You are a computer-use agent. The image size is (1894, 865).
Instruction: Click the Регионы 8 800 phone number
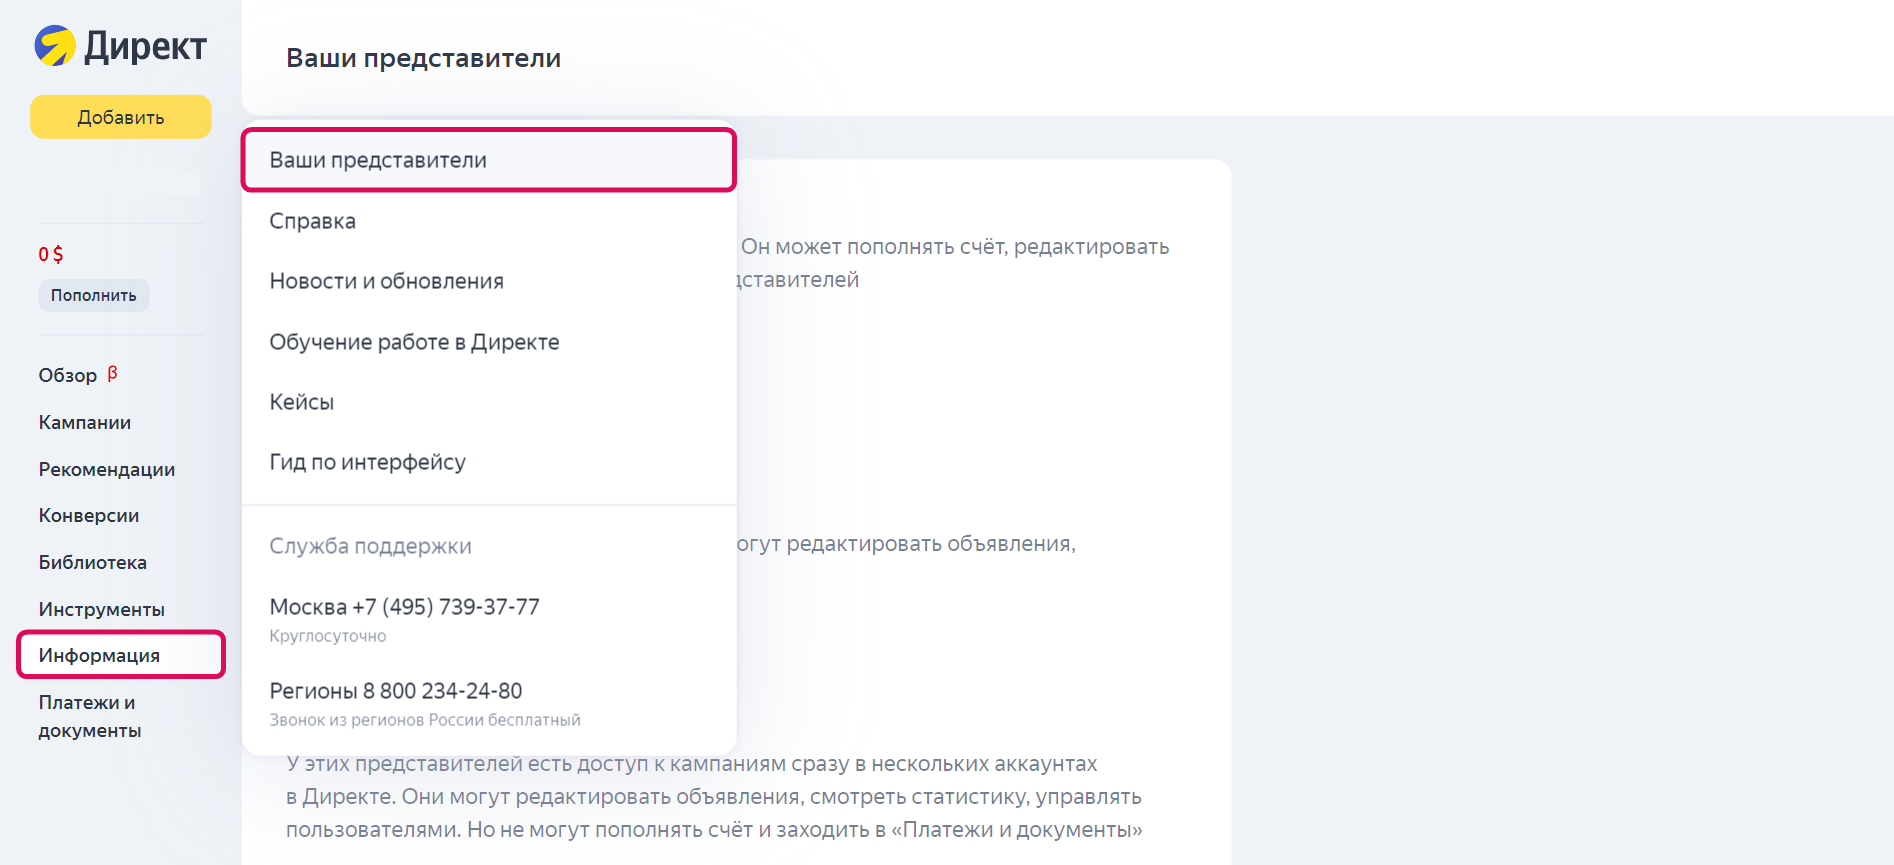pyautogui.click(x=396, y=691)
